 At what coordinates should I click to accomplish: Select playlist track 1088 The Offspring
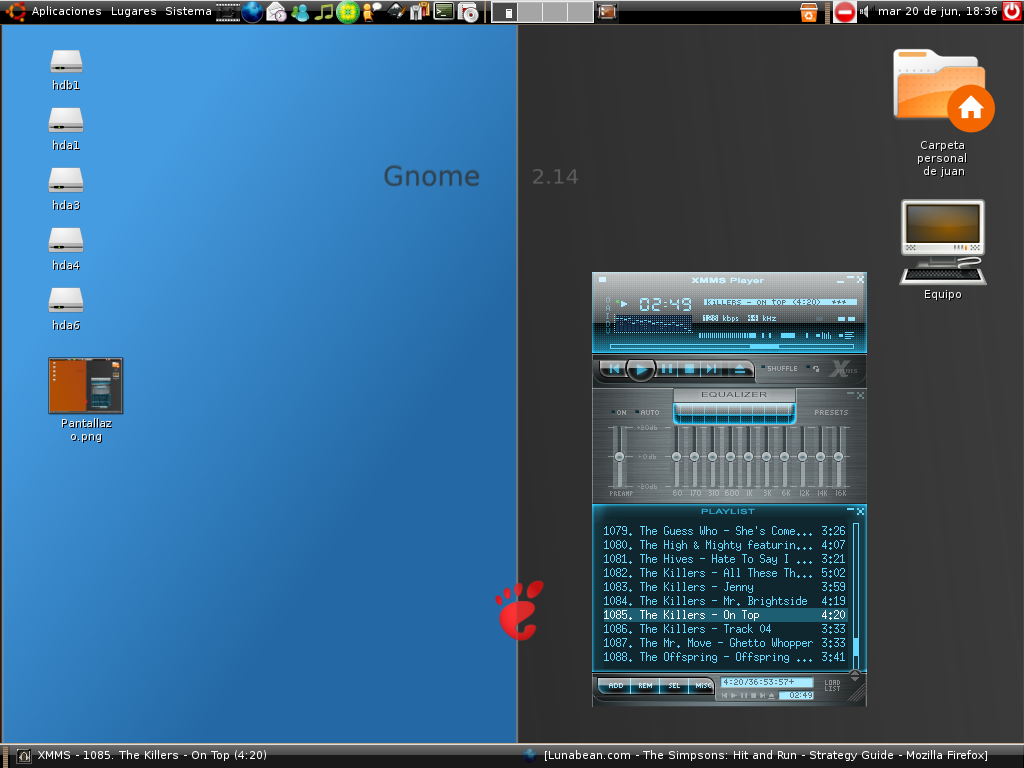(724, 657)
